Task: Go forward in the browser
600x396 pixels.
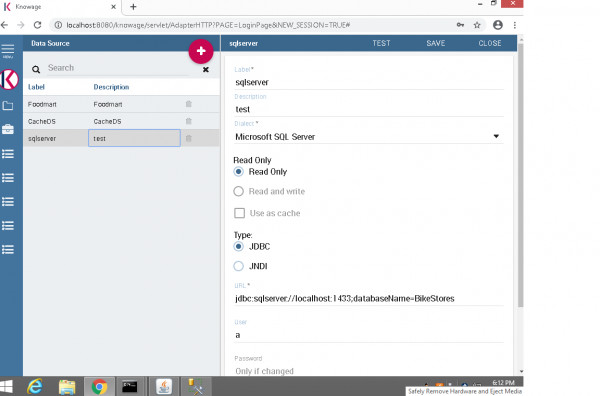Action: click(21, 25)
